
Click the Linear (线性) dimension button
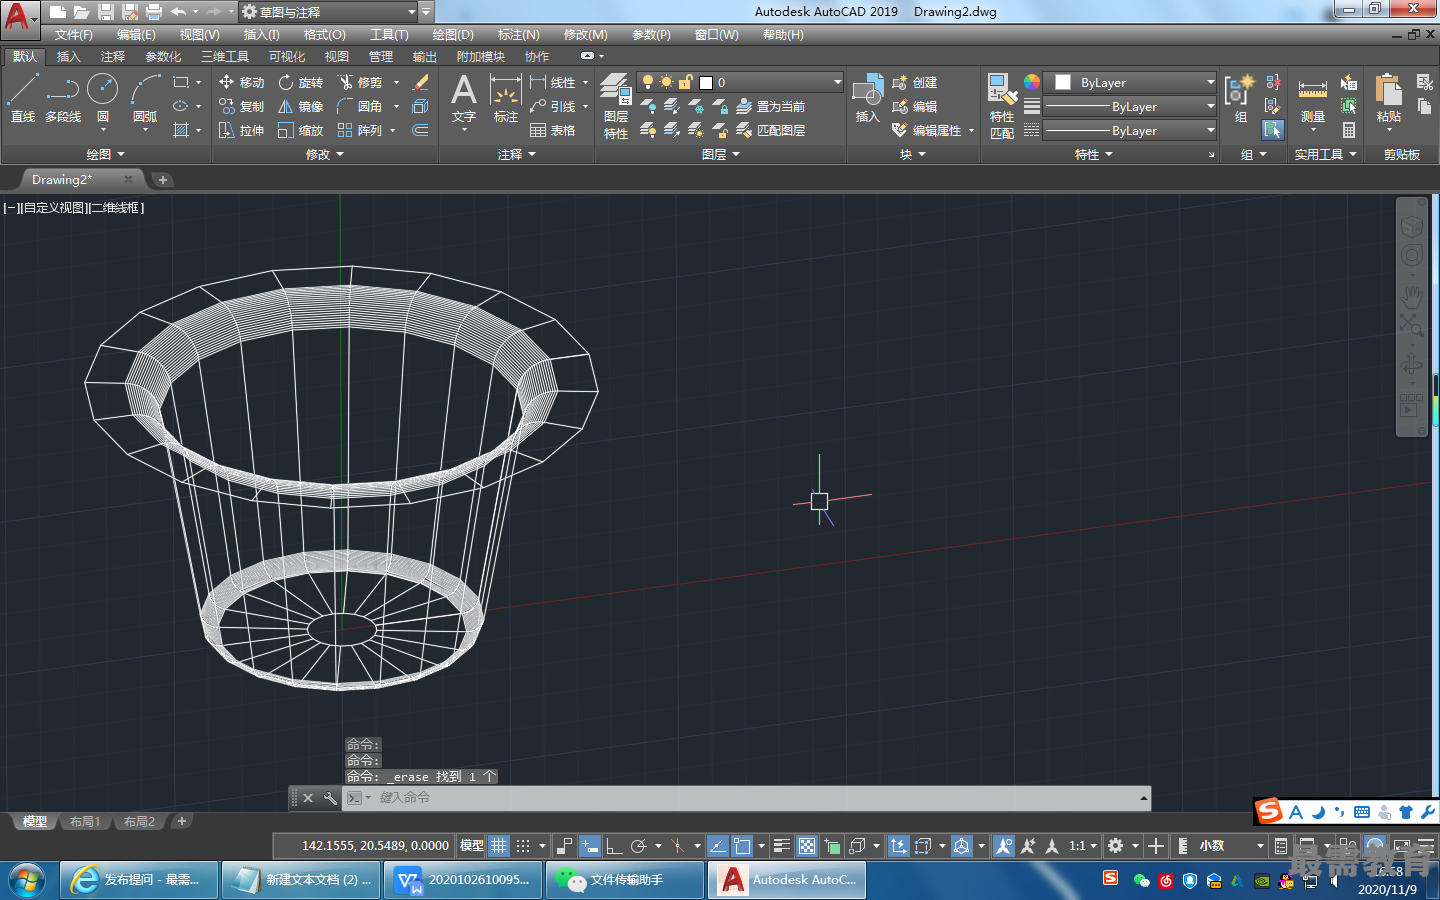553,82
